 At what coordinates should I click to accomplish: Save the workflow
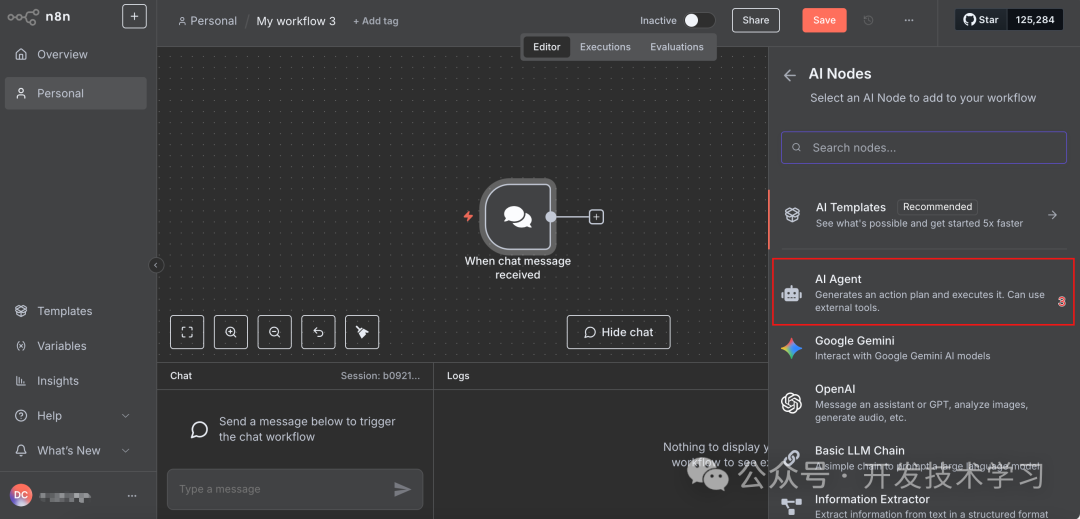(x=824, y=20)
